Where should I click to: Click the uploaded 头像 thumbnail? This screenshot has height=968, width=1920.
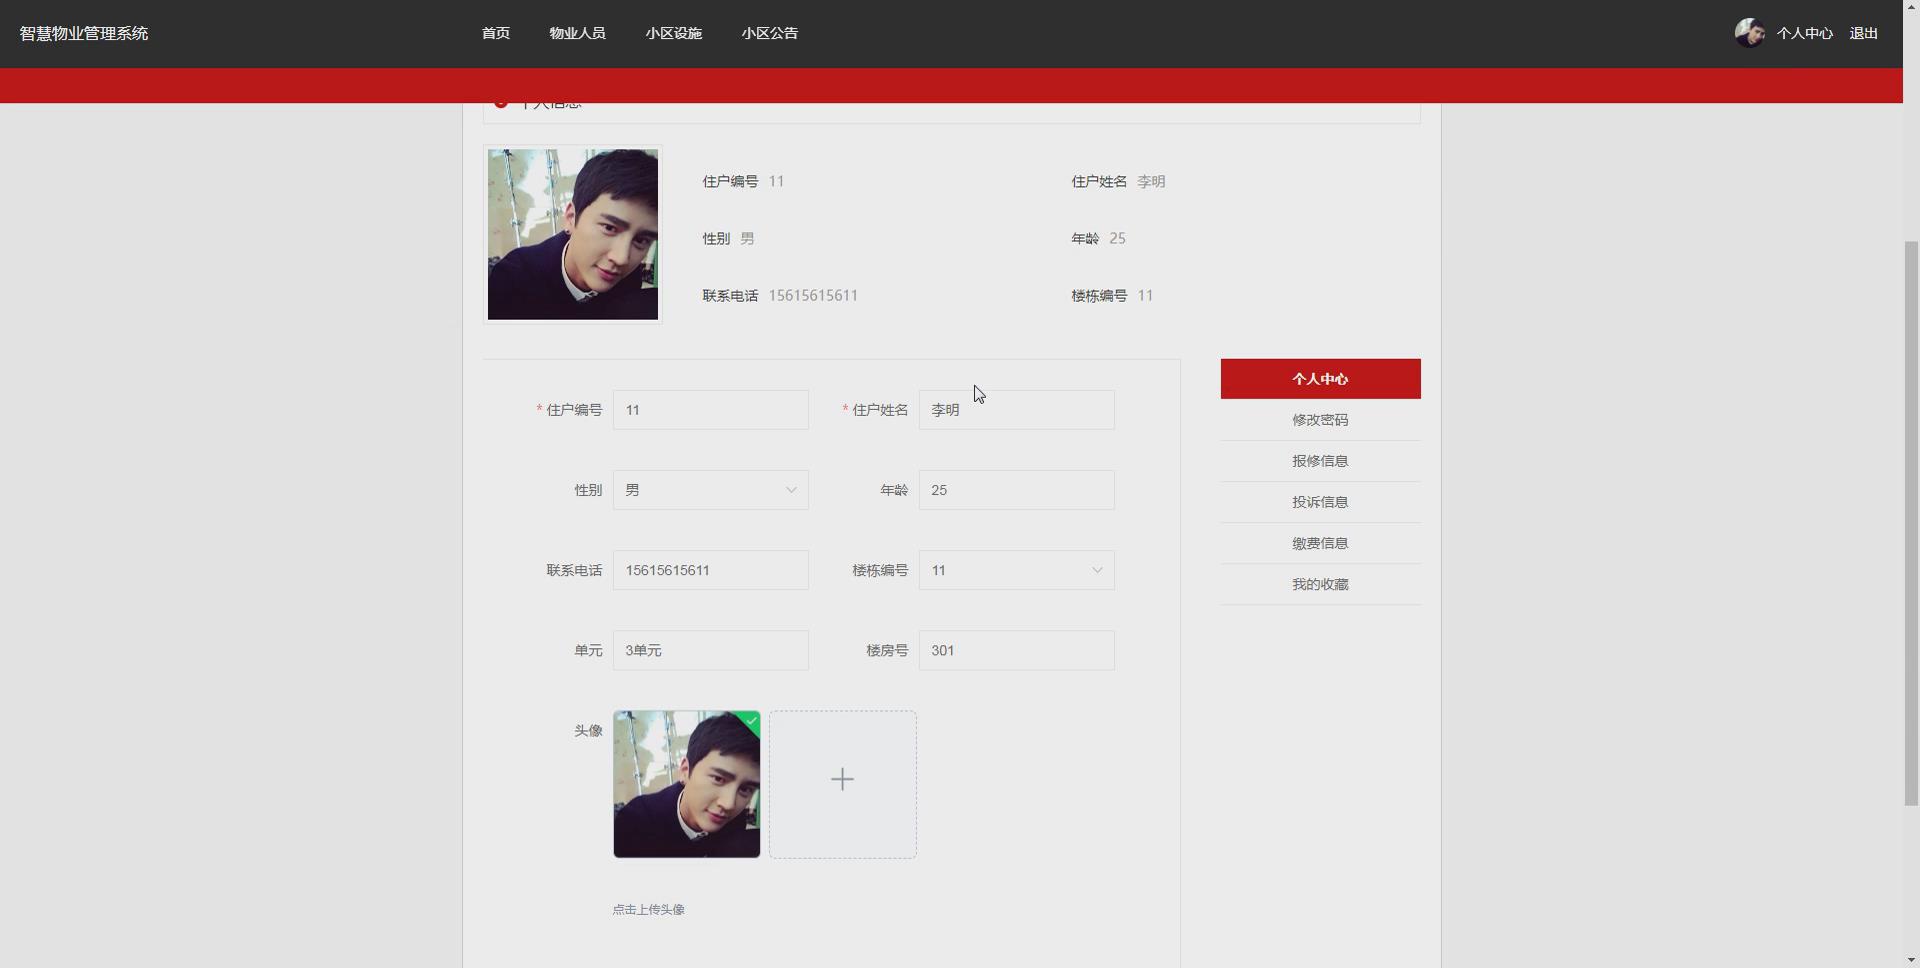tap(686, 784)
